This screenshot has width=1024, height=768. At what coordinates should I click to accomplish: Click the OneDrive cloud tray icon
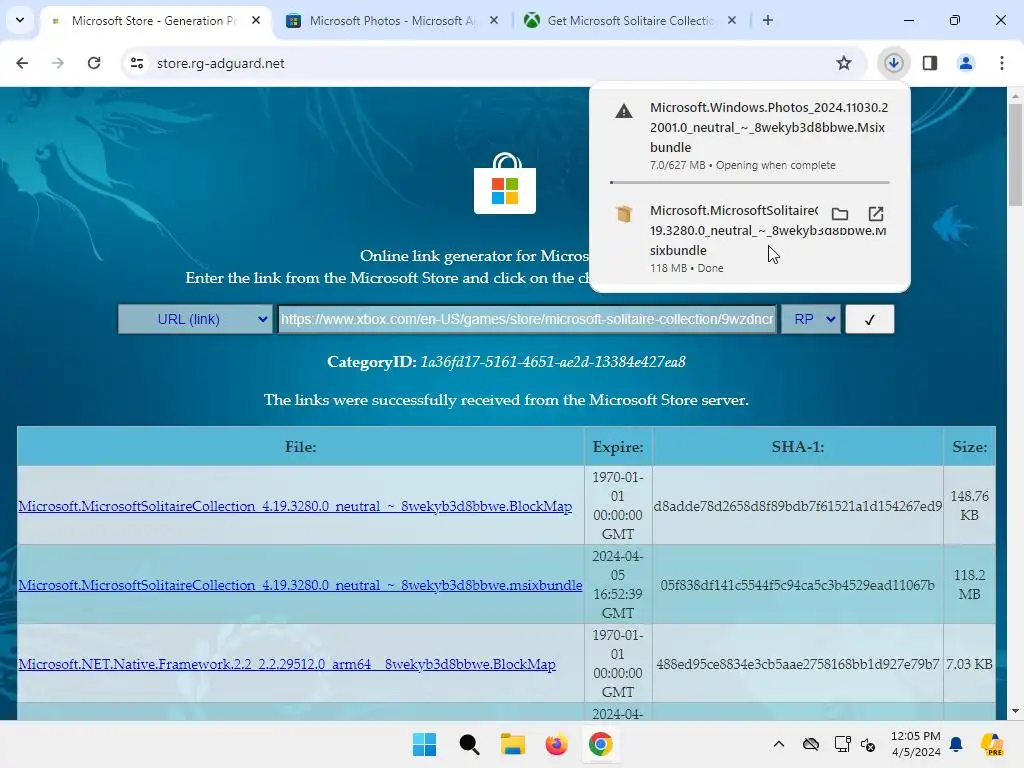coord(810,744)
